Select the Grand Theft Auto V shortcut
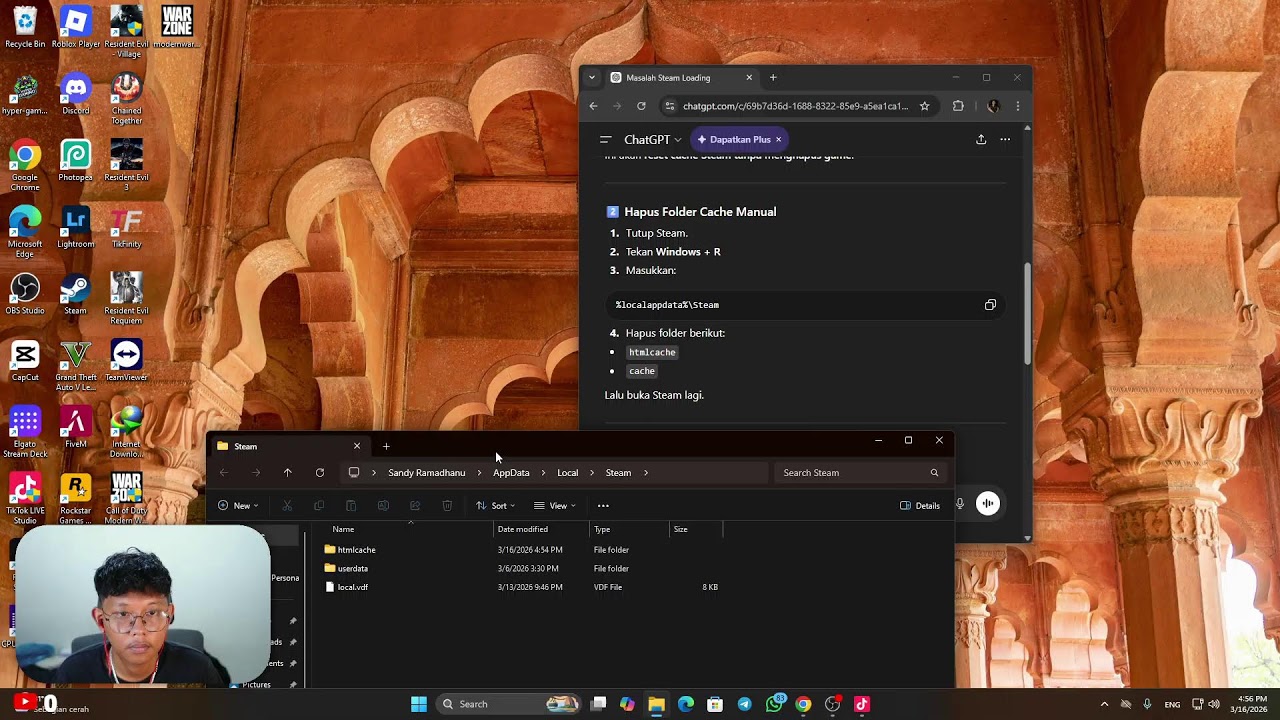1280x720 pixels. 76,365
